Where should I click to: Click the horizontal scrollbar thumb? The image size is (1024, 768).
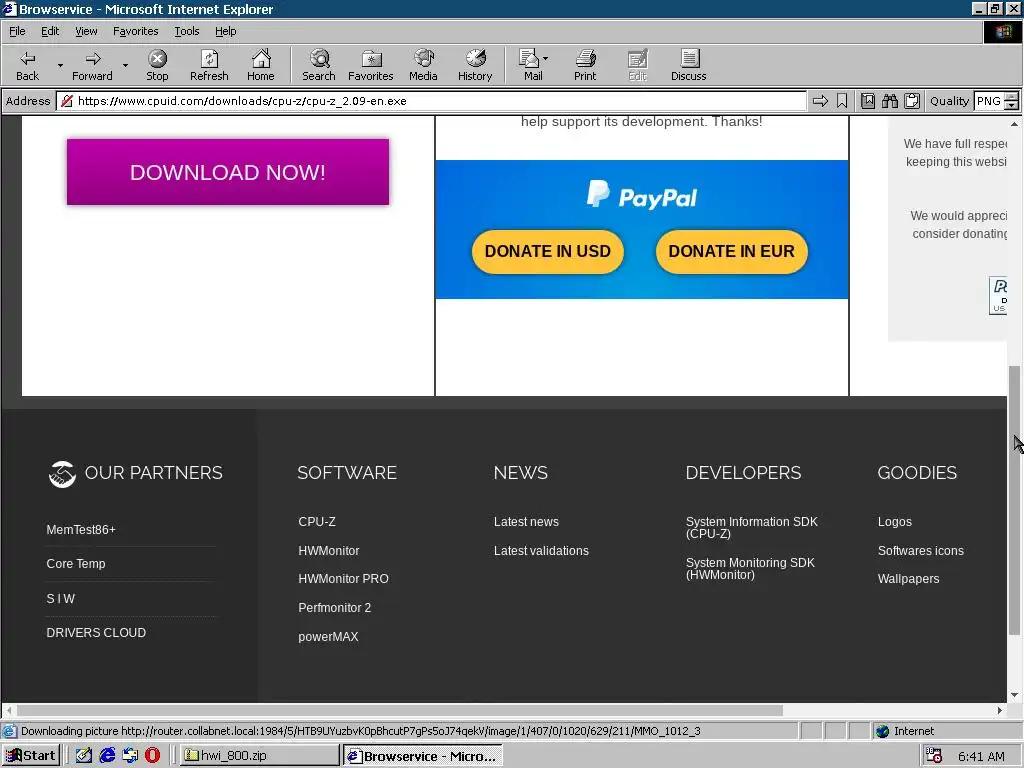tap(400, 710)
